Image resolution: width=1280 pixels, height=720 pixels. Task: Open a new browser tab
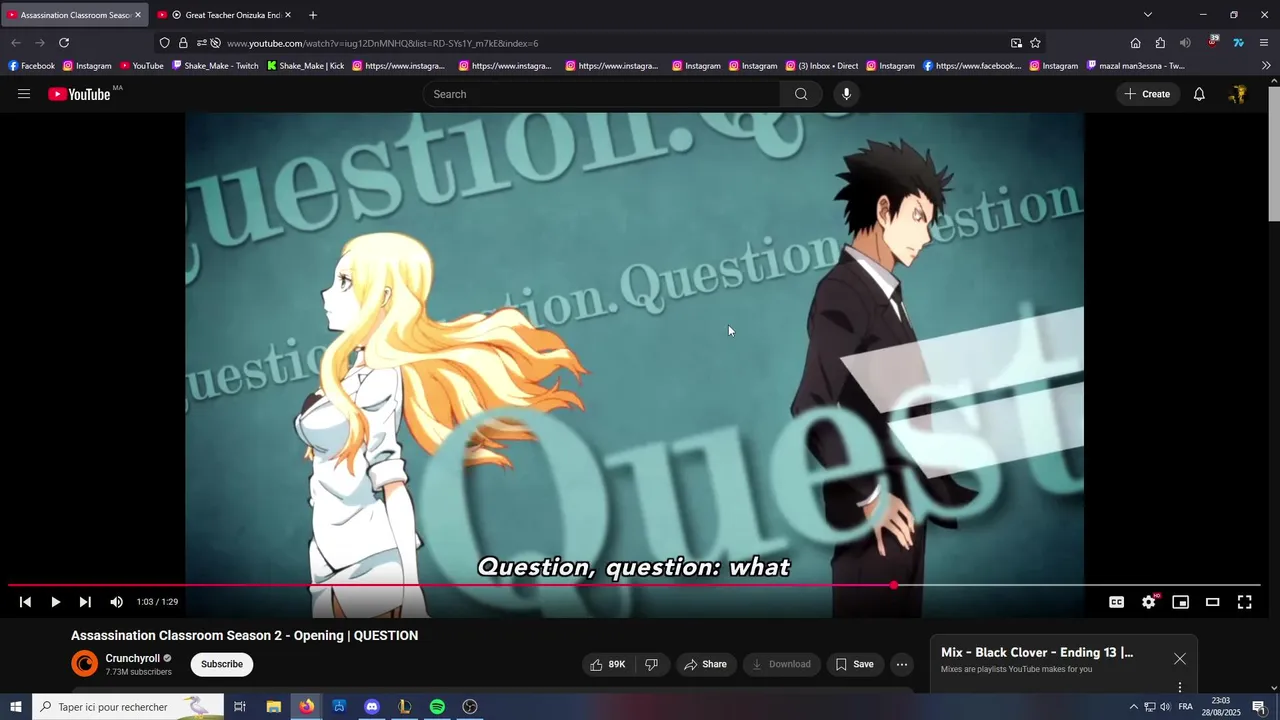click(x=313, y=15)
